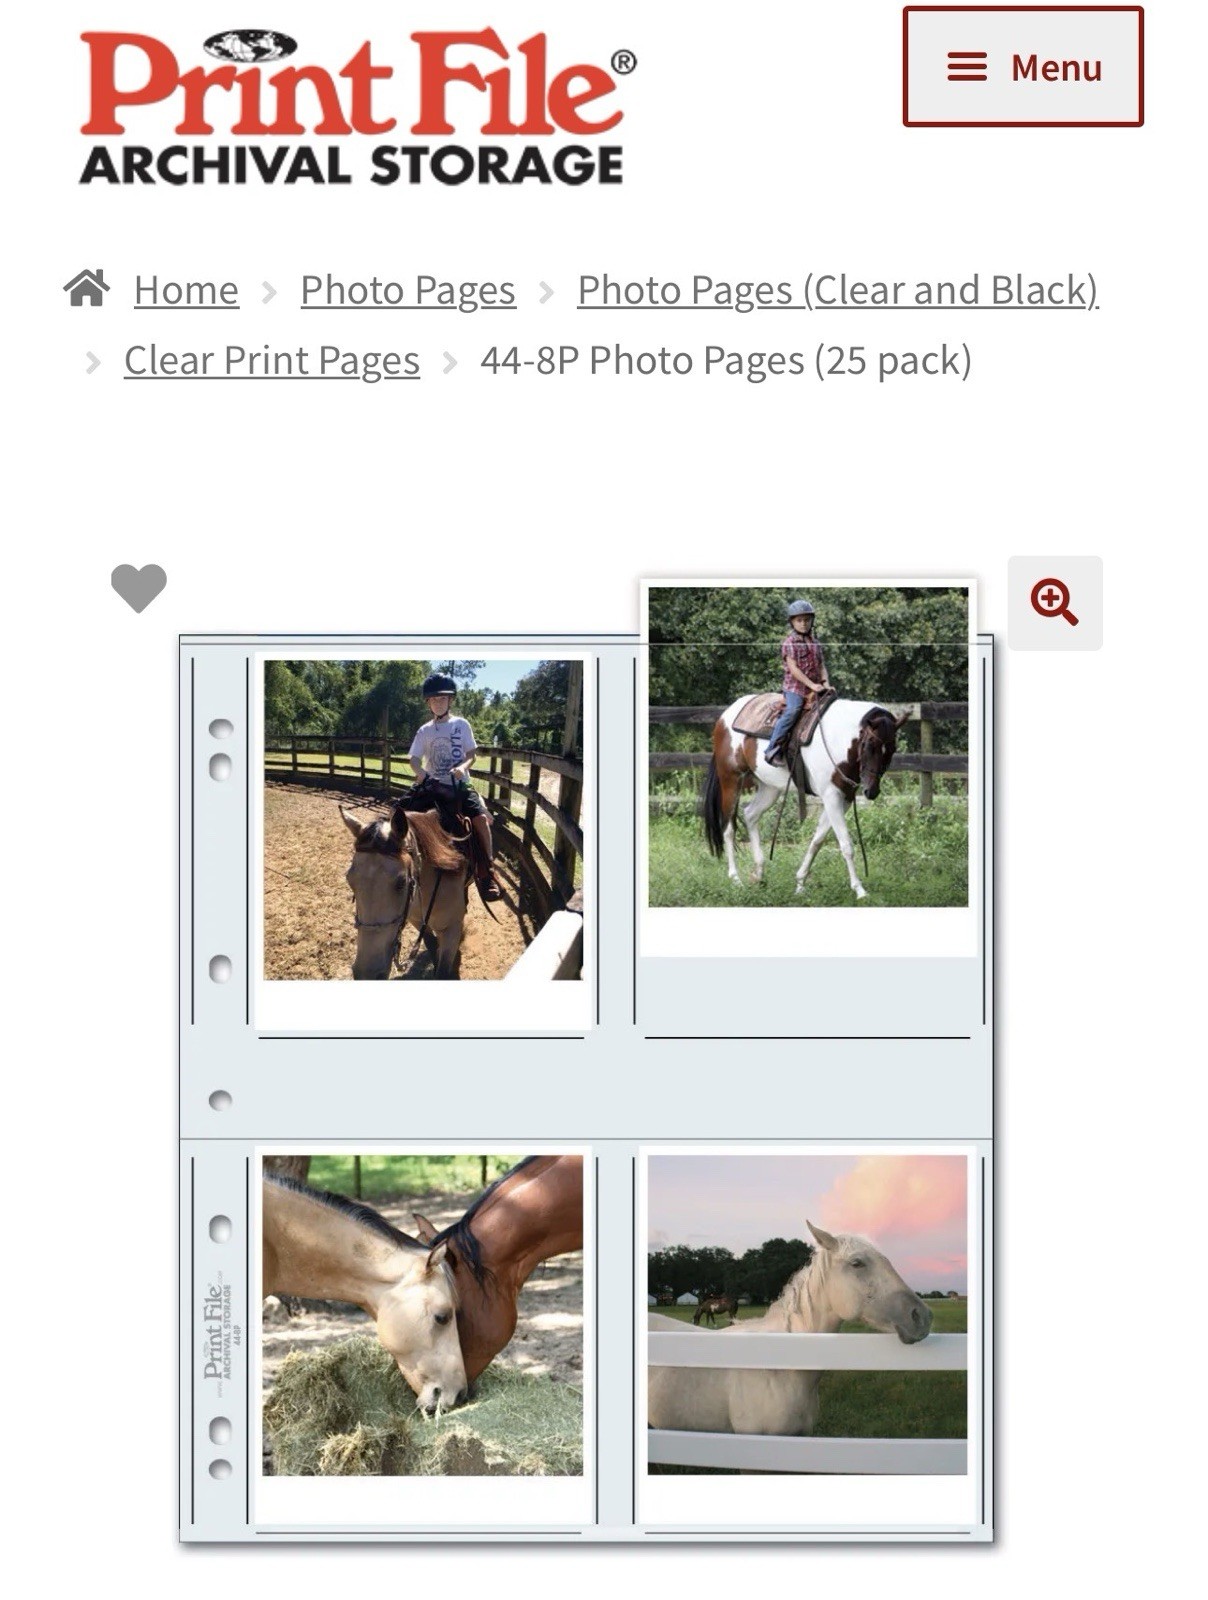1208x1600 pixels.
Task: Click the home house icon in breadcrumb
Action: click(x=87, y=288)
